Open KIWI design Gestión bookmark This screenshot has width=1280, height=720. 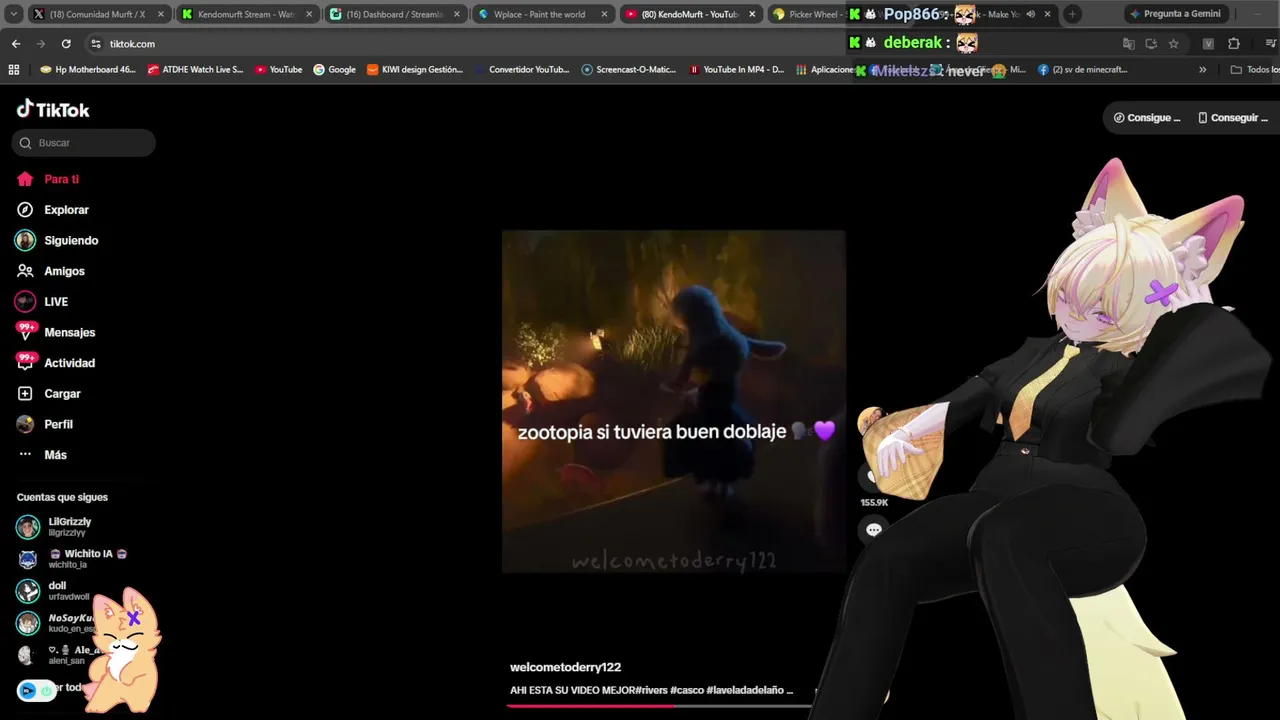(x=414, y=70)
